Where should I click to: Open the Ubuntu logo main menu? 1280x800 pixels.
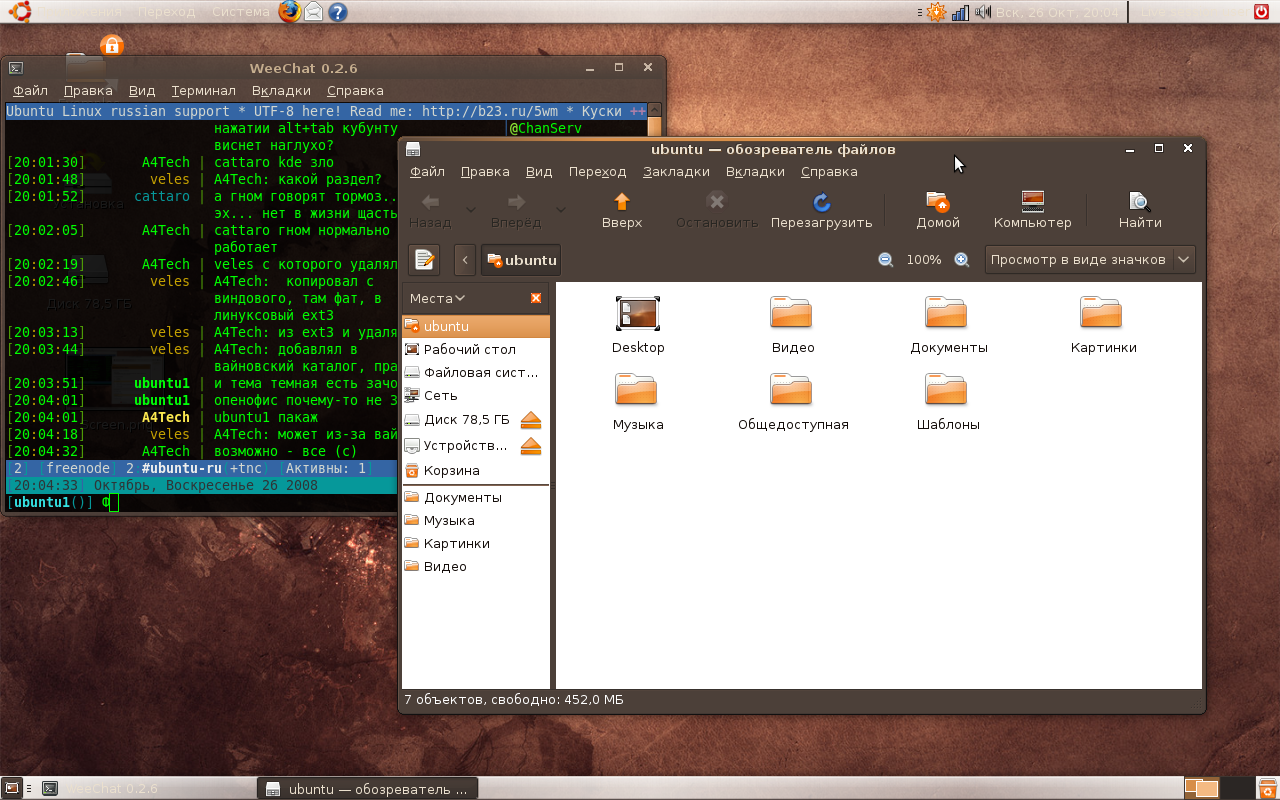[20, 11]
